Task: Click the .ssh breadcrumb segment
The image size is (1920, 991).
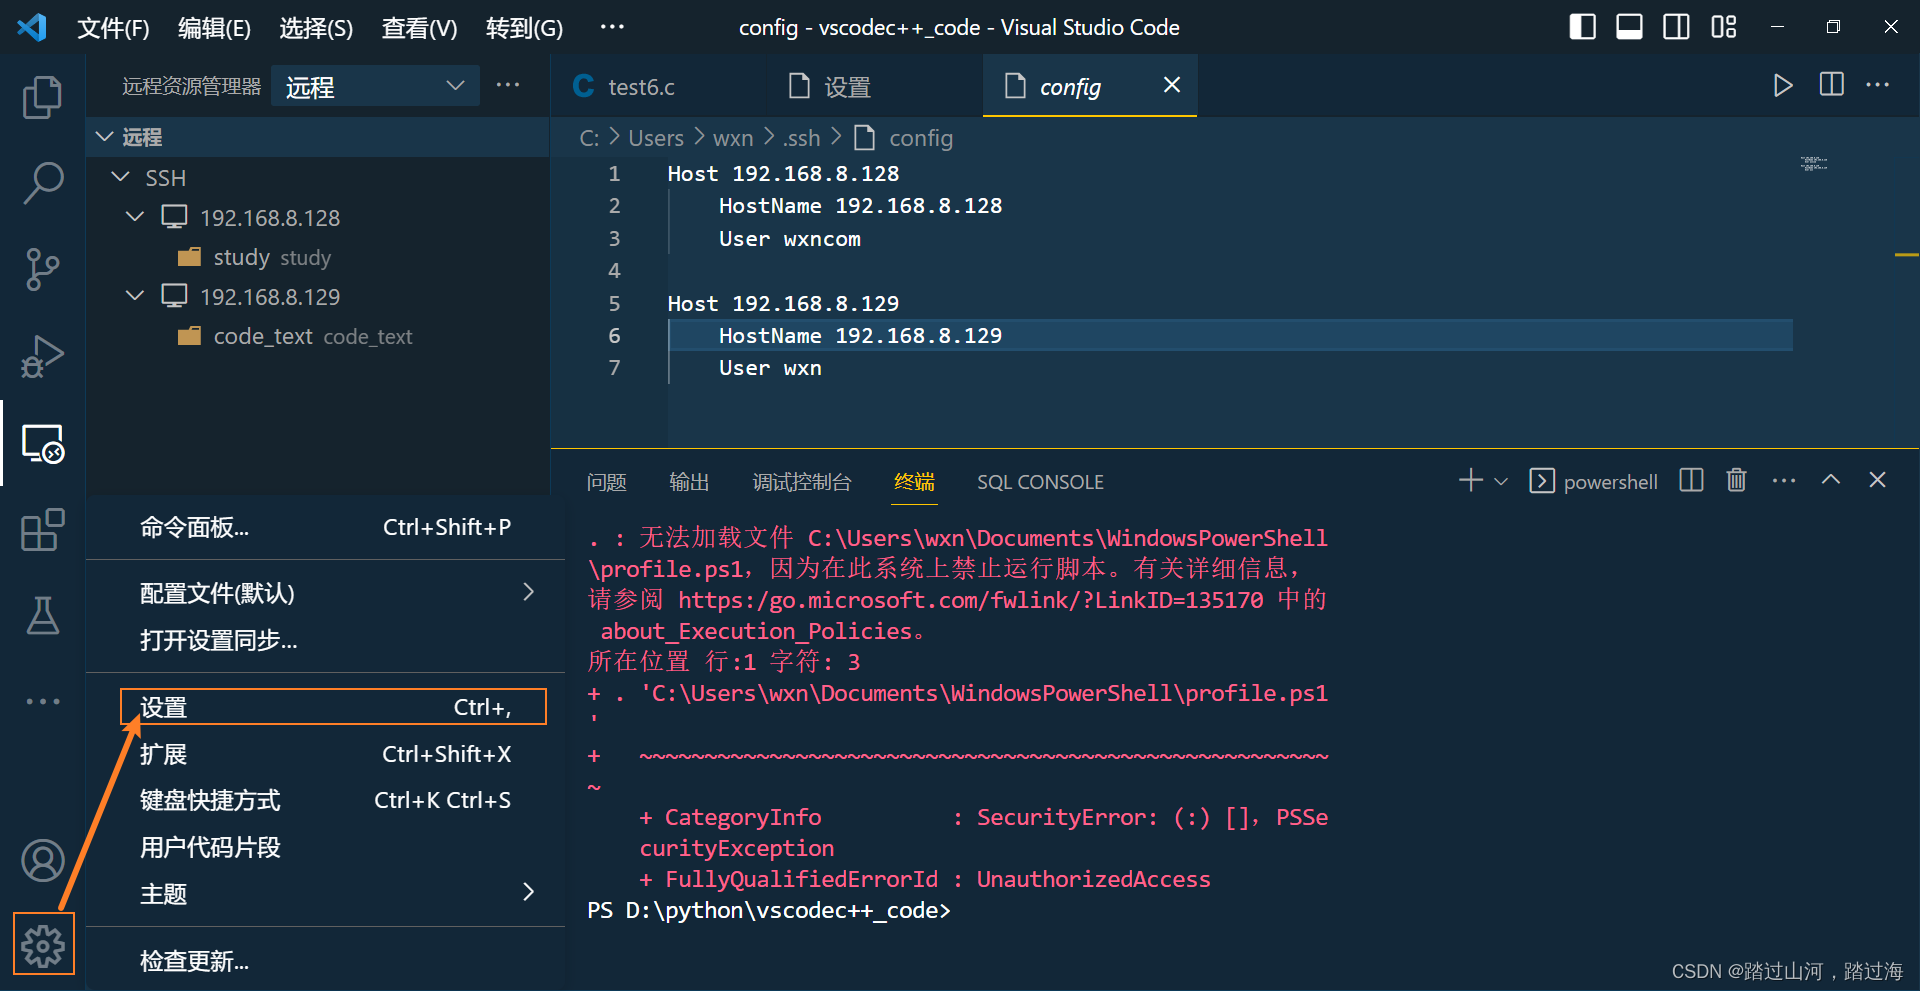Action: [801, 138]
